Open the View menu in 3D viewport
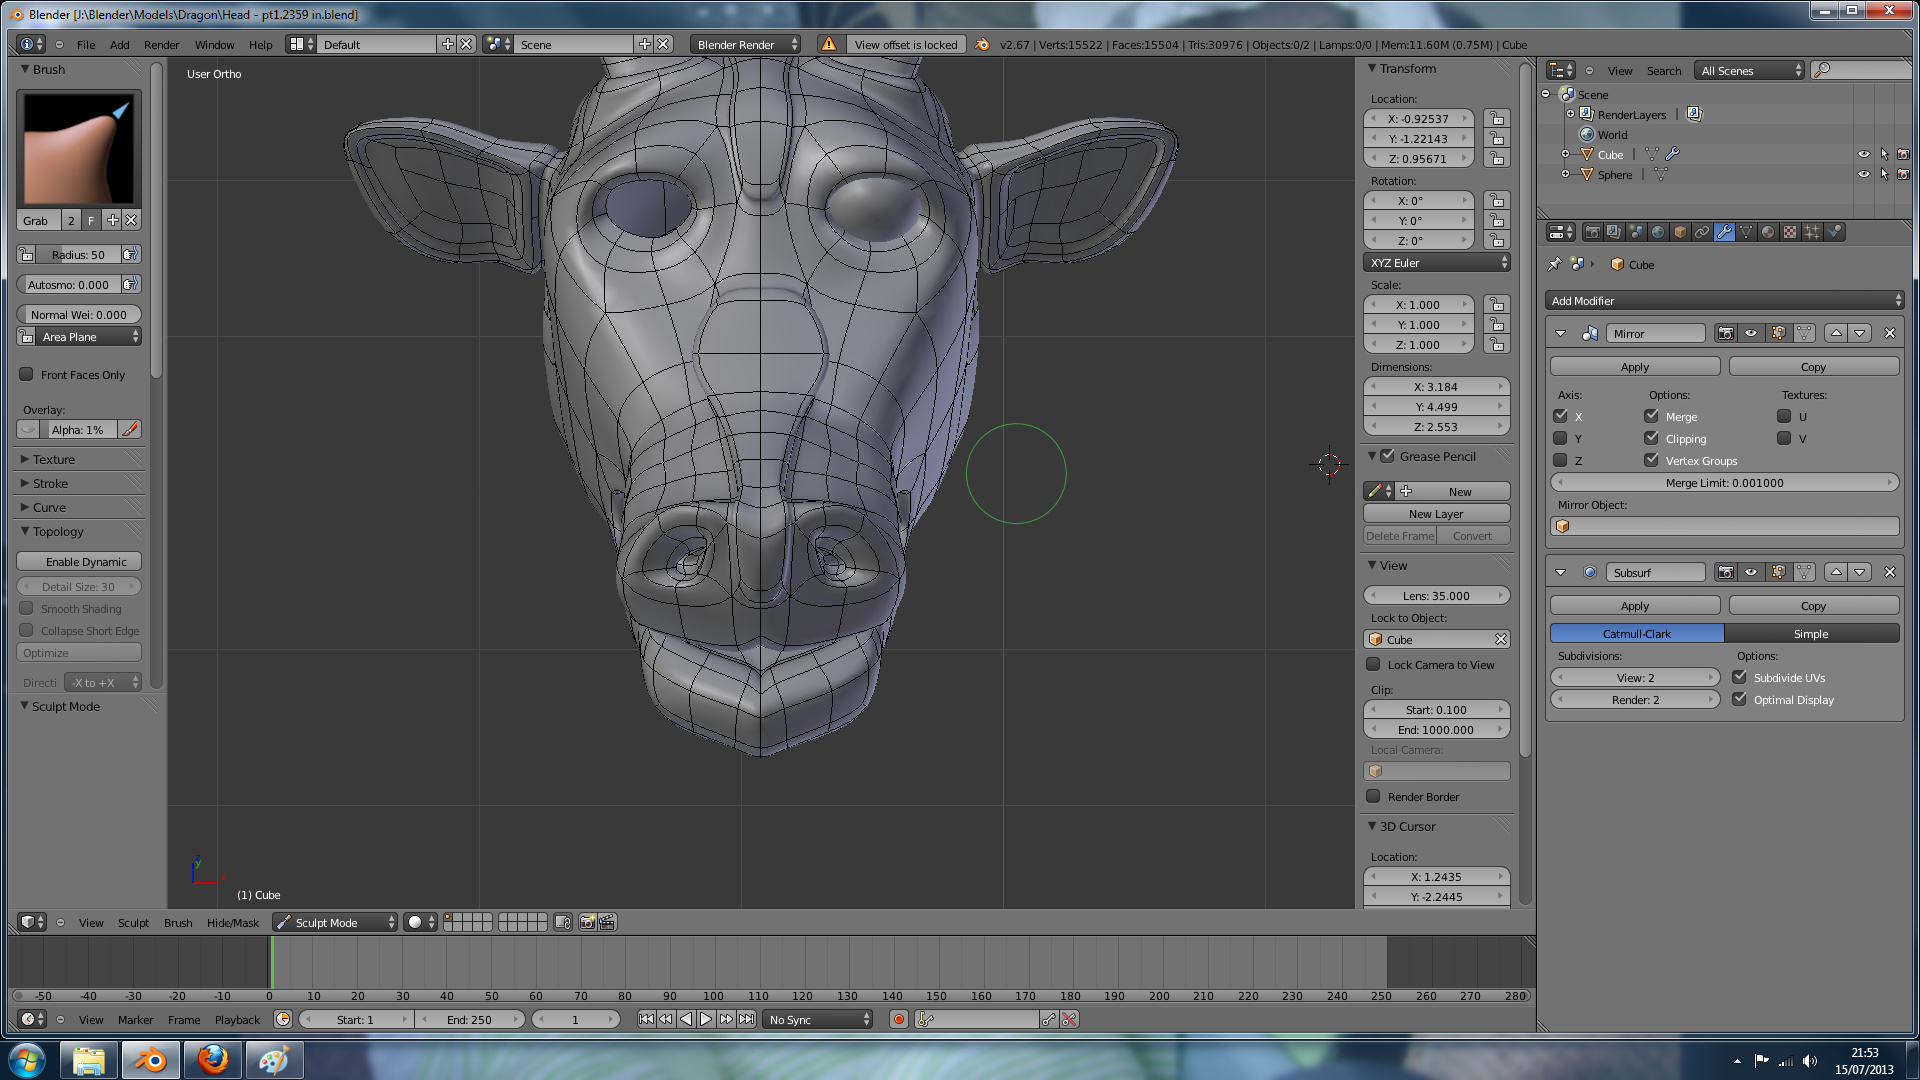The height and width of the screenshot is (1080, 1920). pos(88,922)
